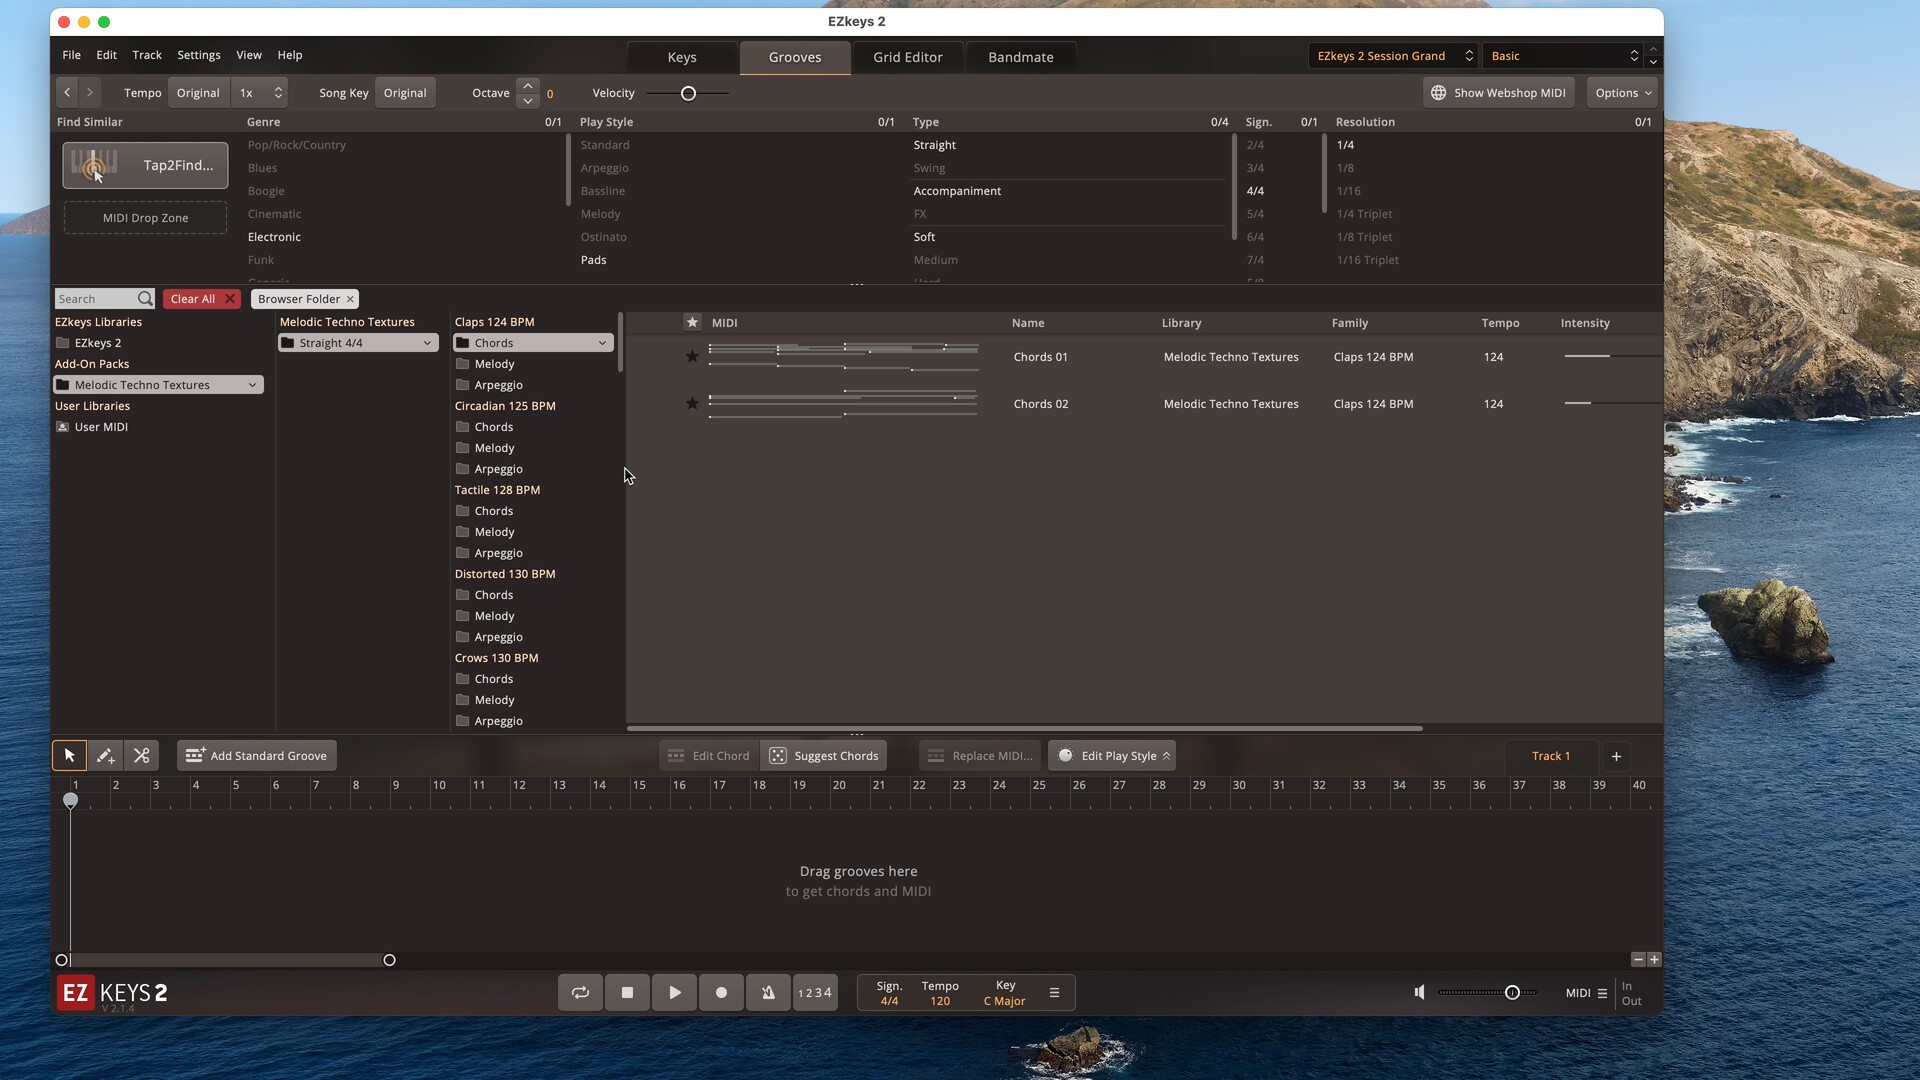Adjust the Velocity slider
Viewport: 1920px width, 1080px height.
point(688,92)
